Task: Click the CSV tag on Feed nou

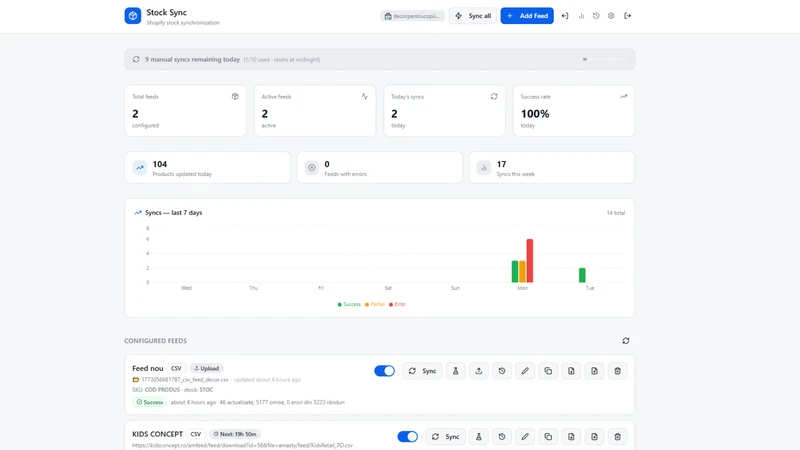Action: [x=176, y=368]
